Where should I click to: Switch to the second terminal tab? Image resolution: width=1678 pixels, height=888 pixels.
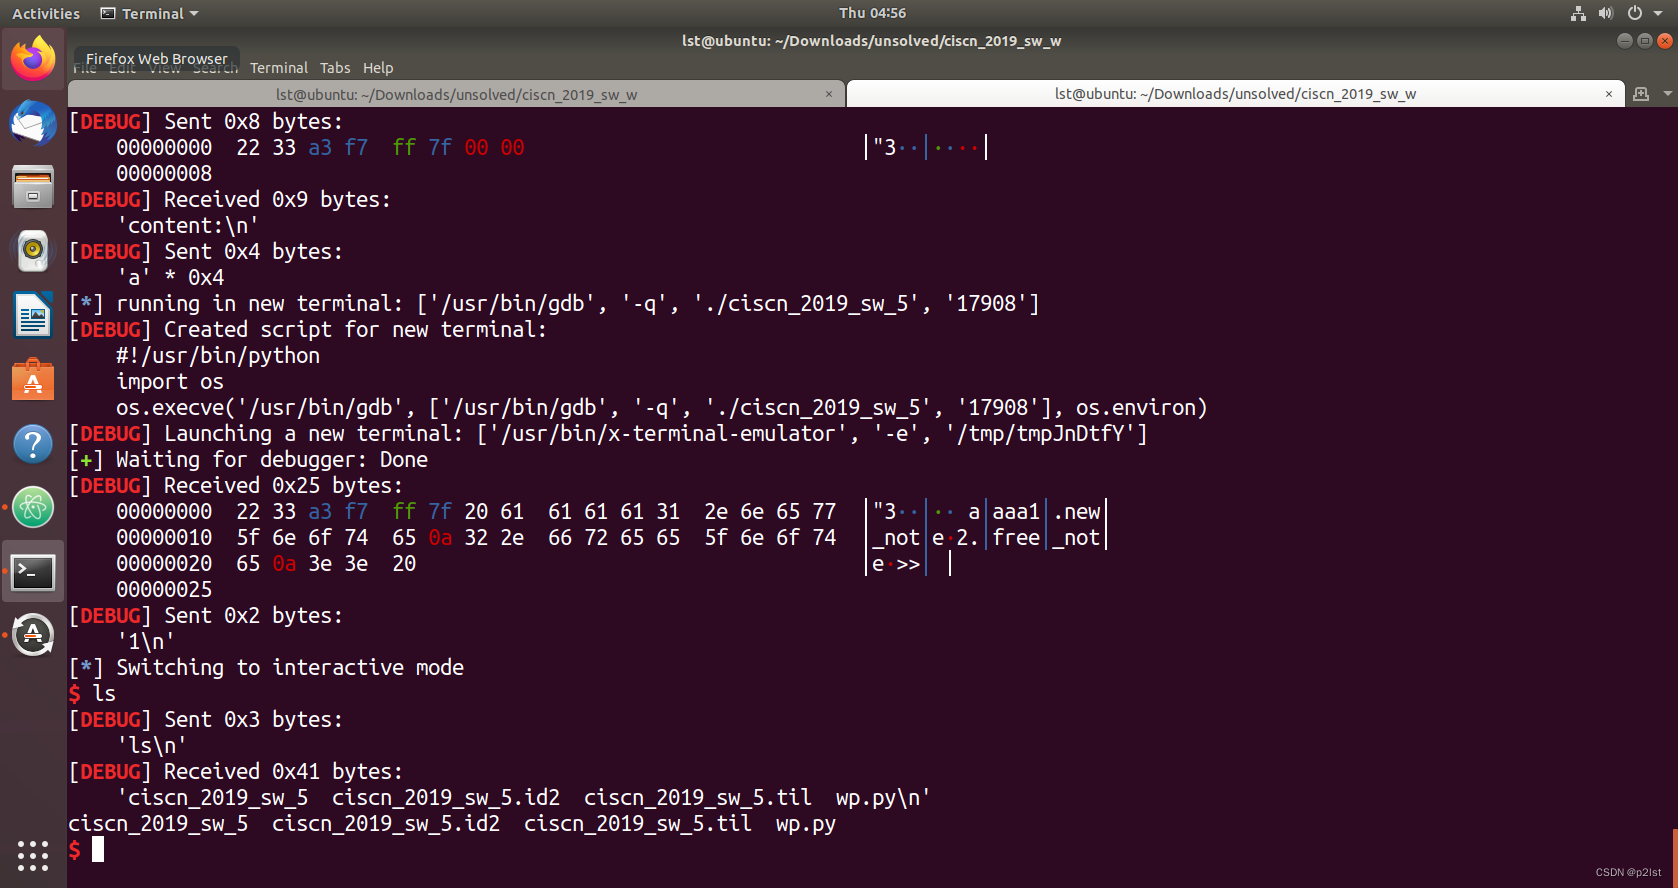1235,94
